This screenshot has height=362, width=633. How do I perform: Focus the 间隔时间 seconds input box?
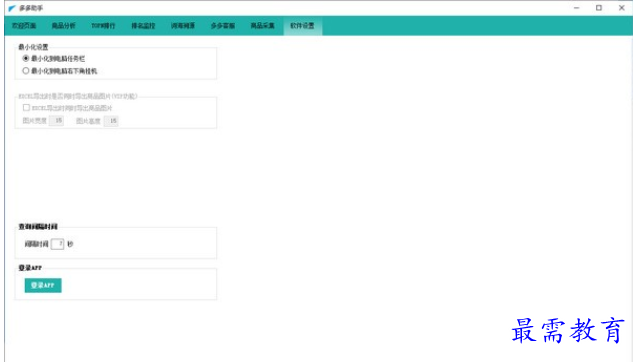(57, 244)
